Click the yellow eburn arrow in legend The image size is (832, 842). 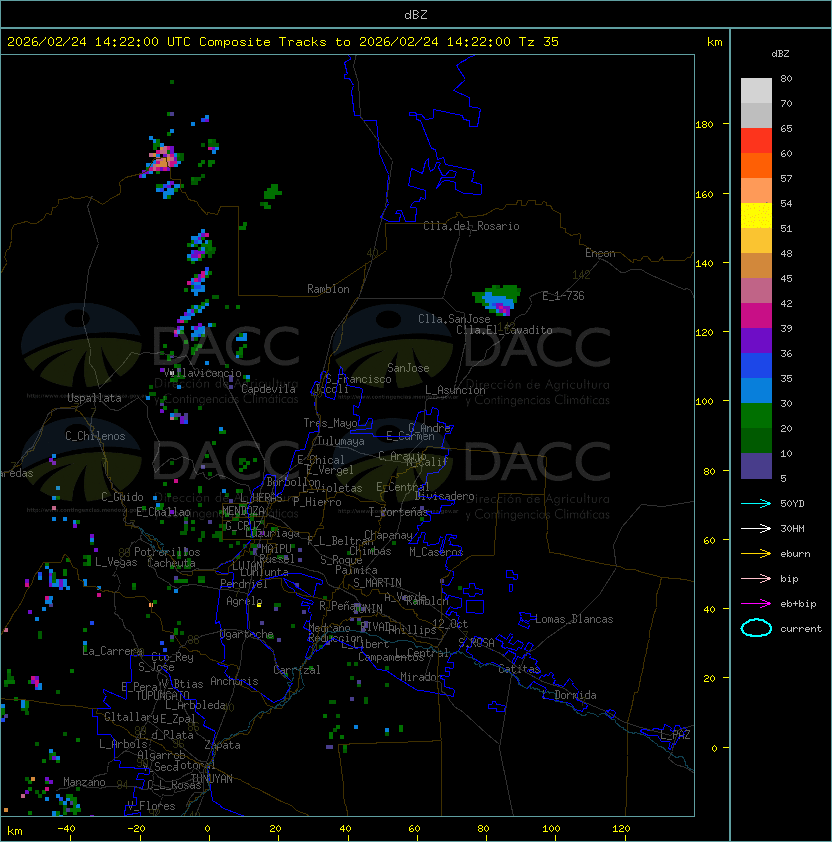pyautogui.click(x=756, y=554)
